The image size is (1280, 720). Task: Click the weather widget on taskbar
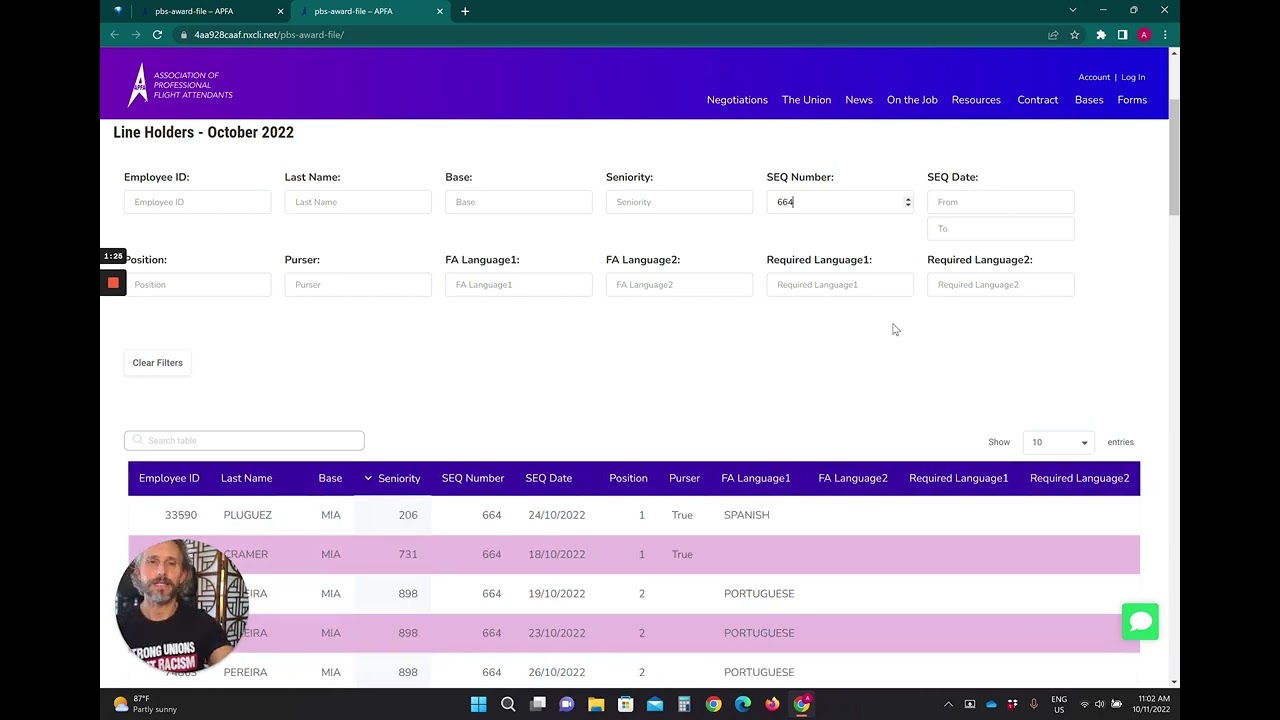point(147,704)
